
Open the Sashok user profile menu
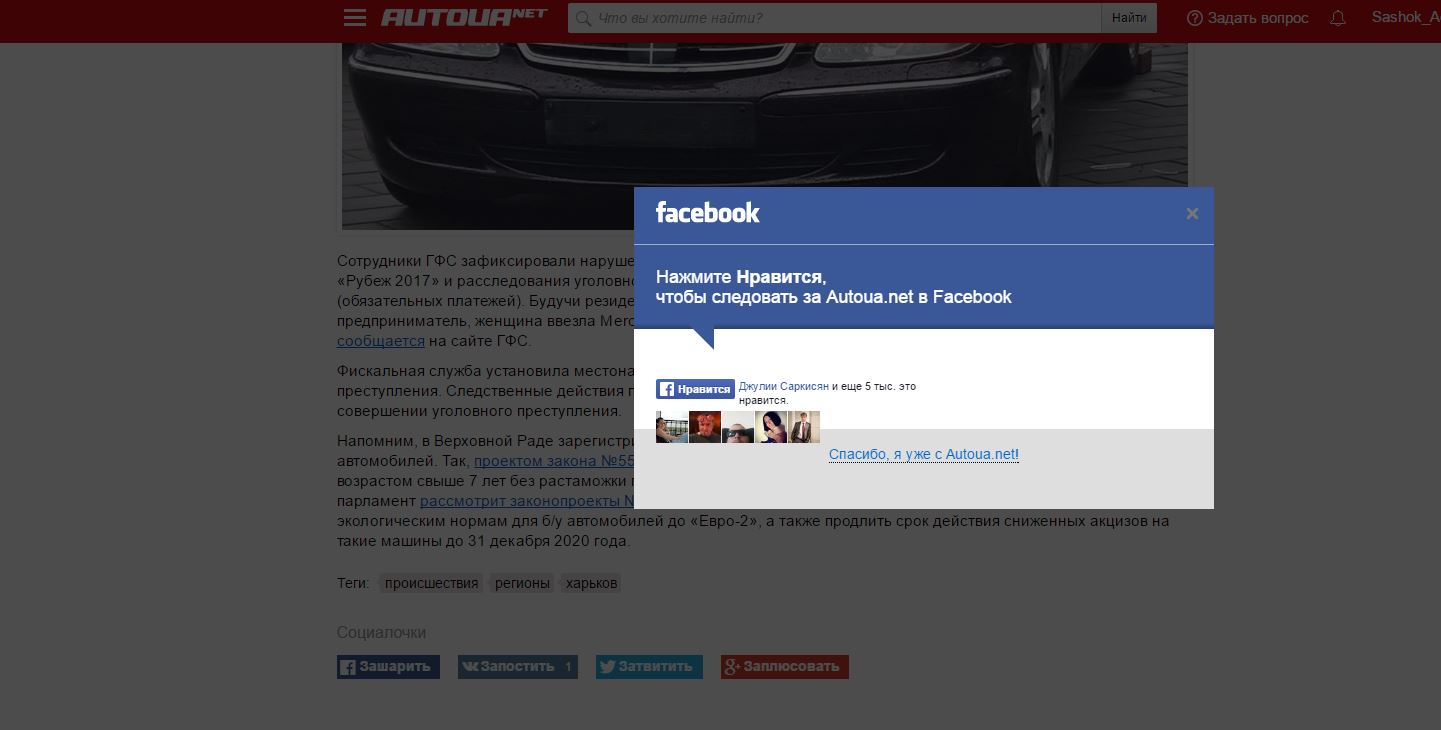coord(1405,17)
